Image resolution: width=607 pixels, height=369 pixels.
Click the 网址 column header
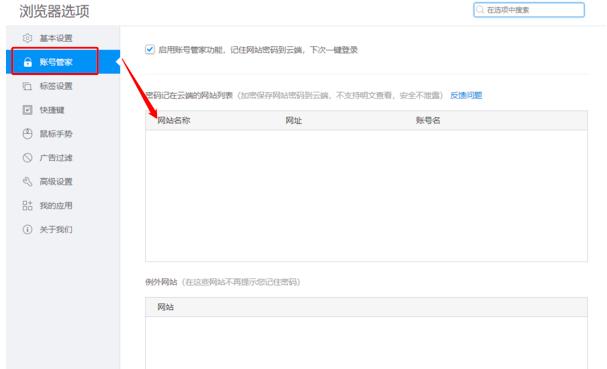pyautogui.click(x=293, y=120)
